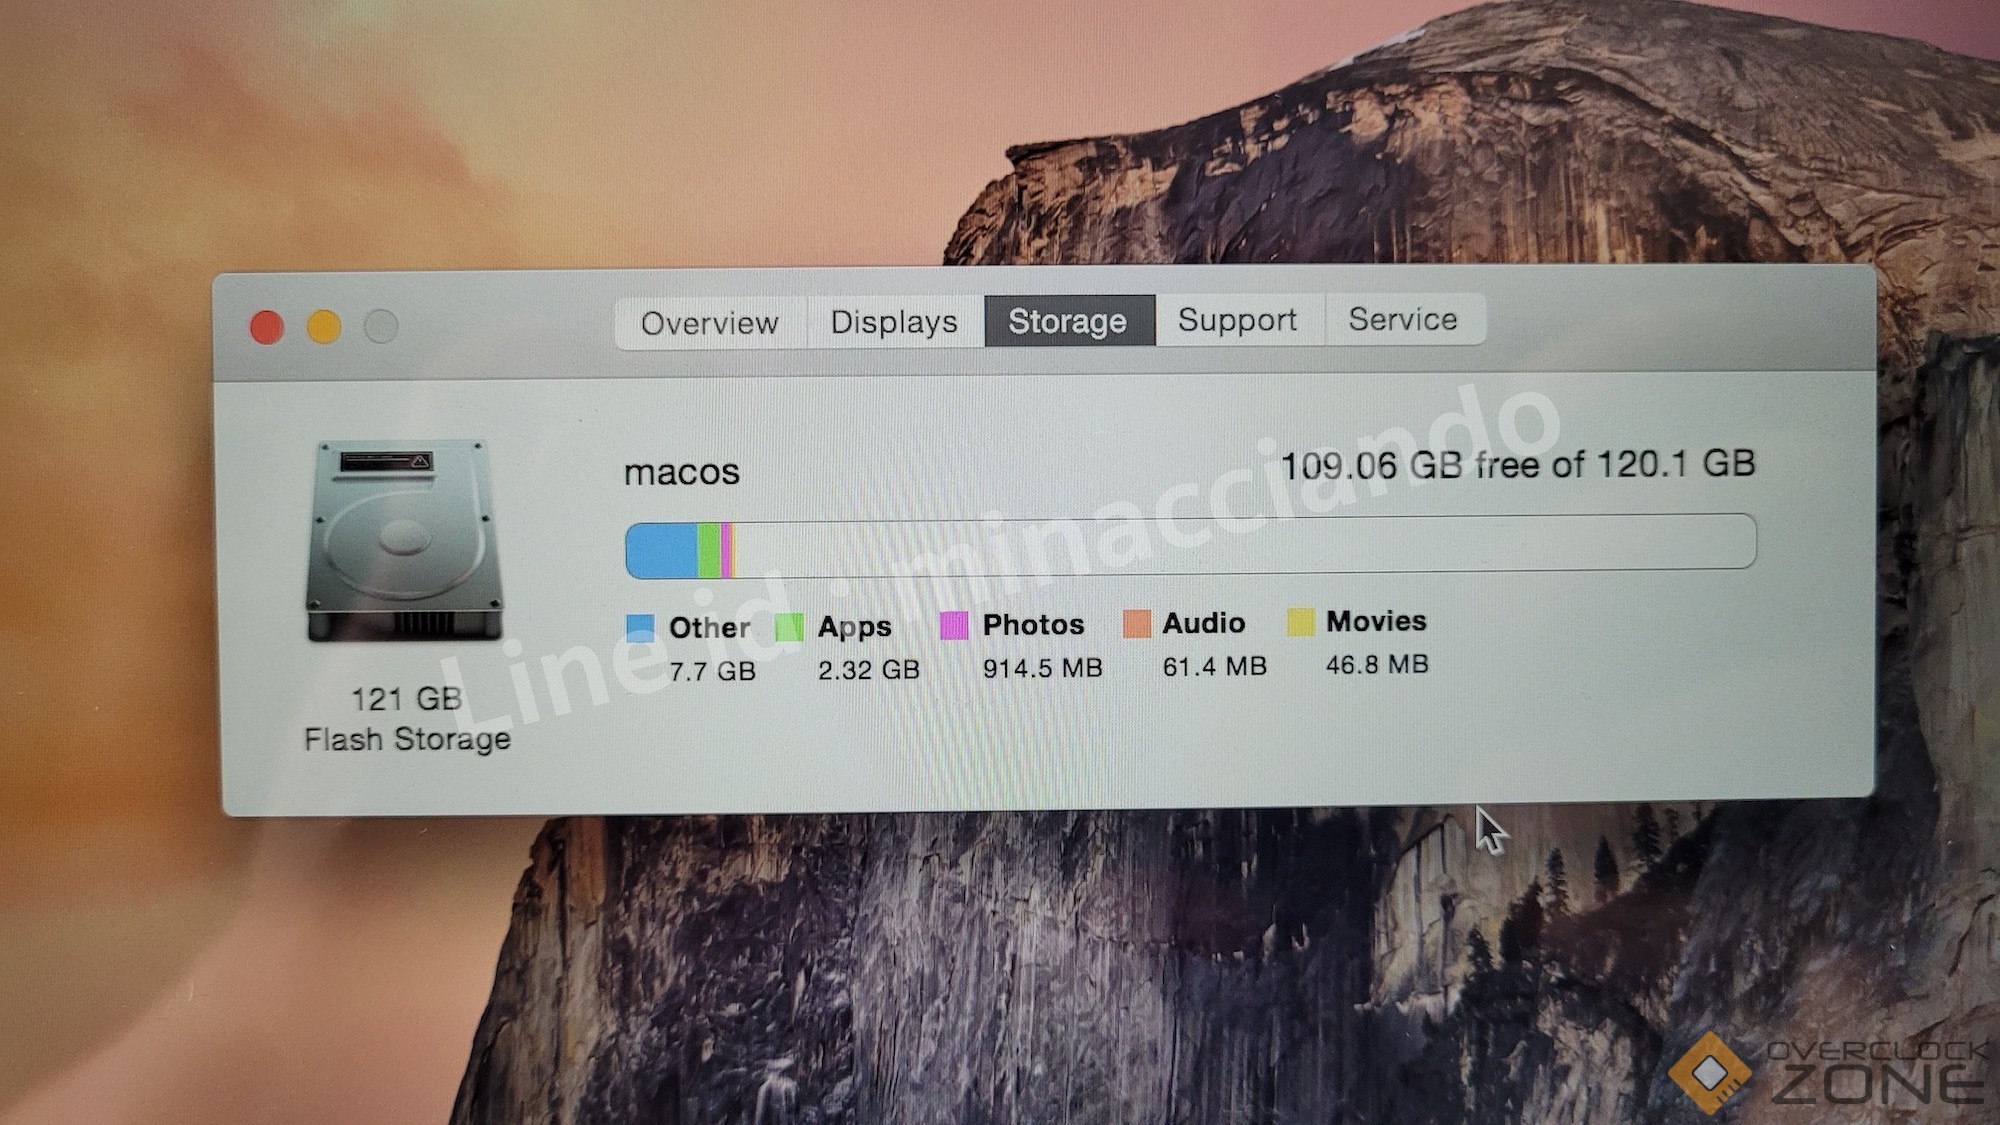Image resolution: width=2000 pixels, height=1125 pixels.
Task: Click the blue Other legend swatch
Action: 640,627
